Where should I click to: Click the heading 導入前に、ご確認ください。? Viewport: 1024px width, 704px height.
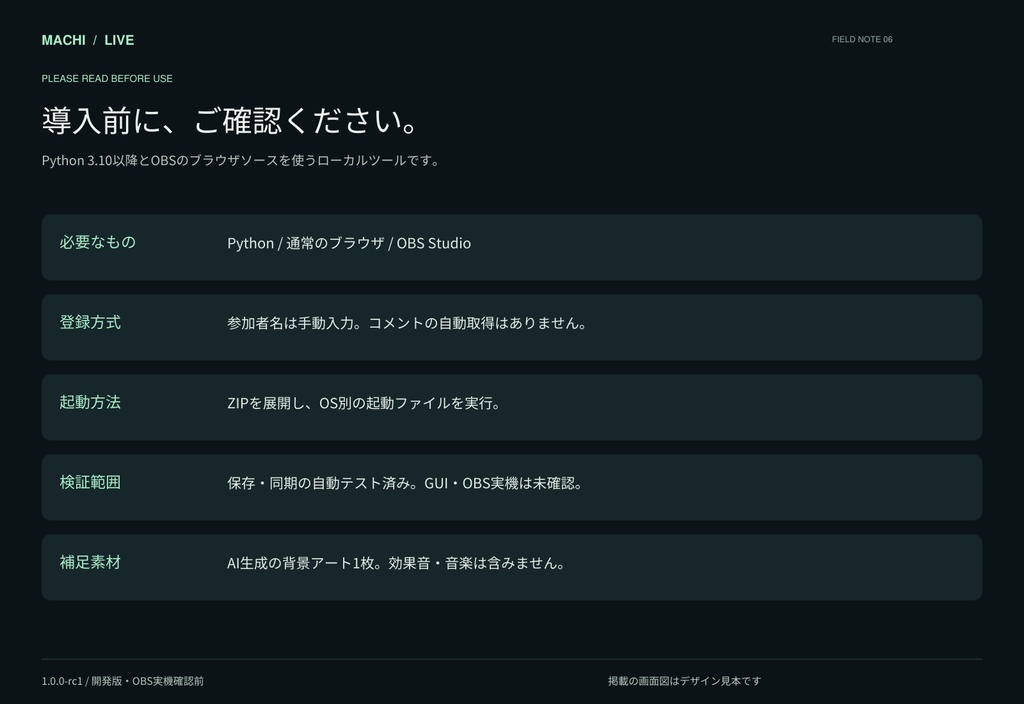click(230, 121)
